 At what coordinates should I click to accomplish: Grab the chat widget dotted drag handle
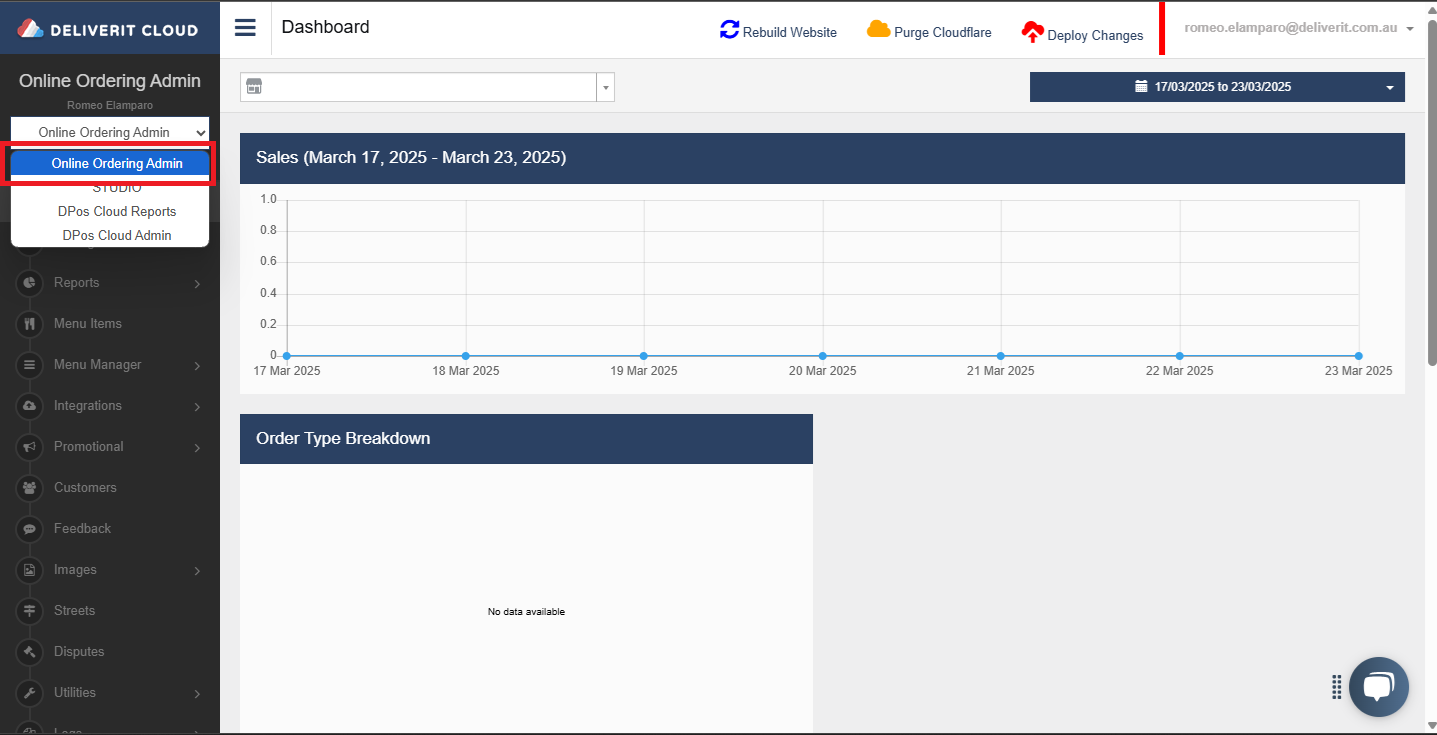pyautogui.click(x=1337, y=687)
